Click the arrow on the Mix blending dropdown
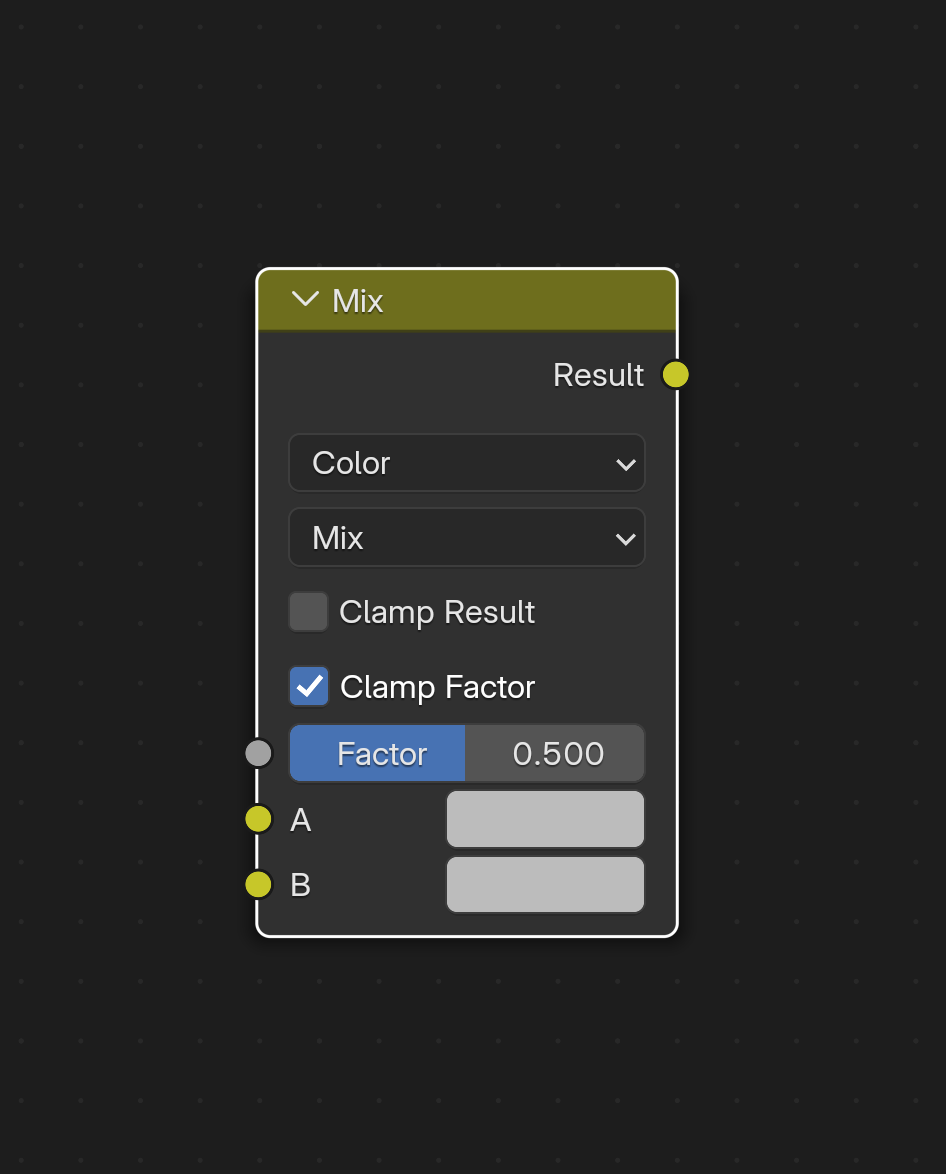The height and width of the screenshot is (1174, 946). 625,539
